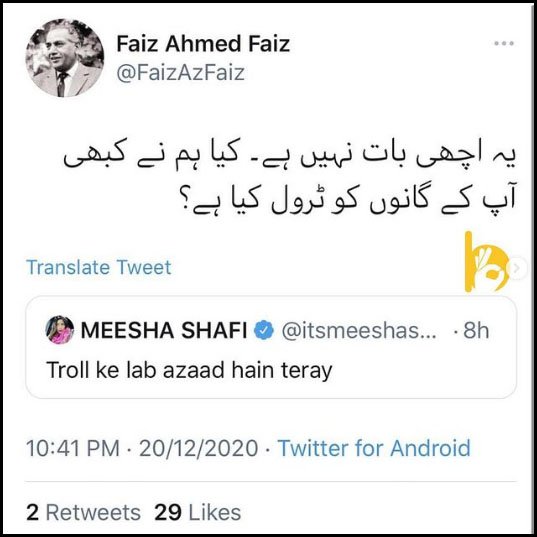Open the @FaizAzFaiz handle

(180, 73)
